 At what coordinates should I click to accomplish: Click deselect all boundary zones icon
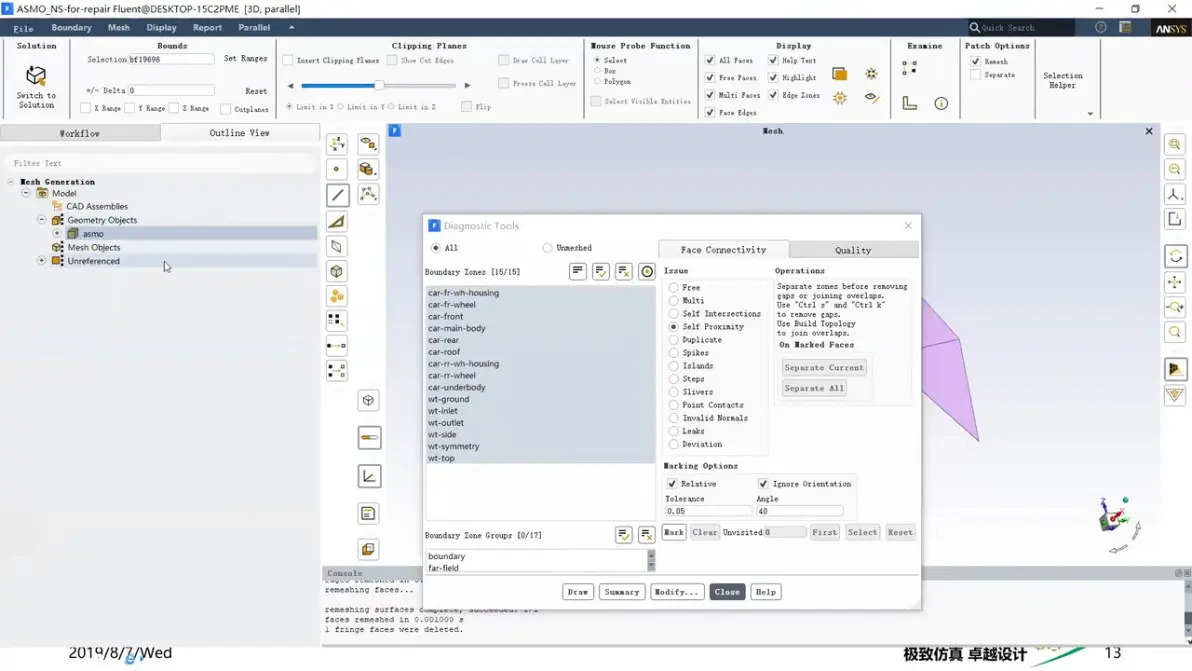[623, 271]
